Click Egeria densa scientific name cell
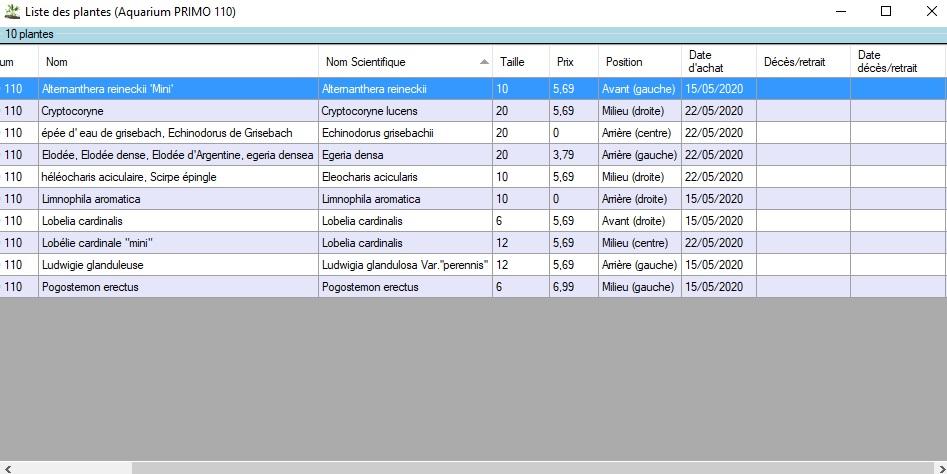The height and width of the screenshot is (474, 947). [x=406, y=155]
